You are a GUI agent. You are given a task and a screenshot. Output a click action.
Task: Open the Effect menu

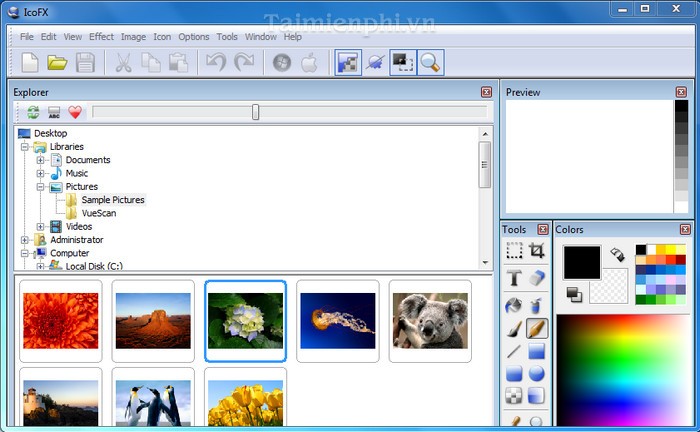point(101,37)
